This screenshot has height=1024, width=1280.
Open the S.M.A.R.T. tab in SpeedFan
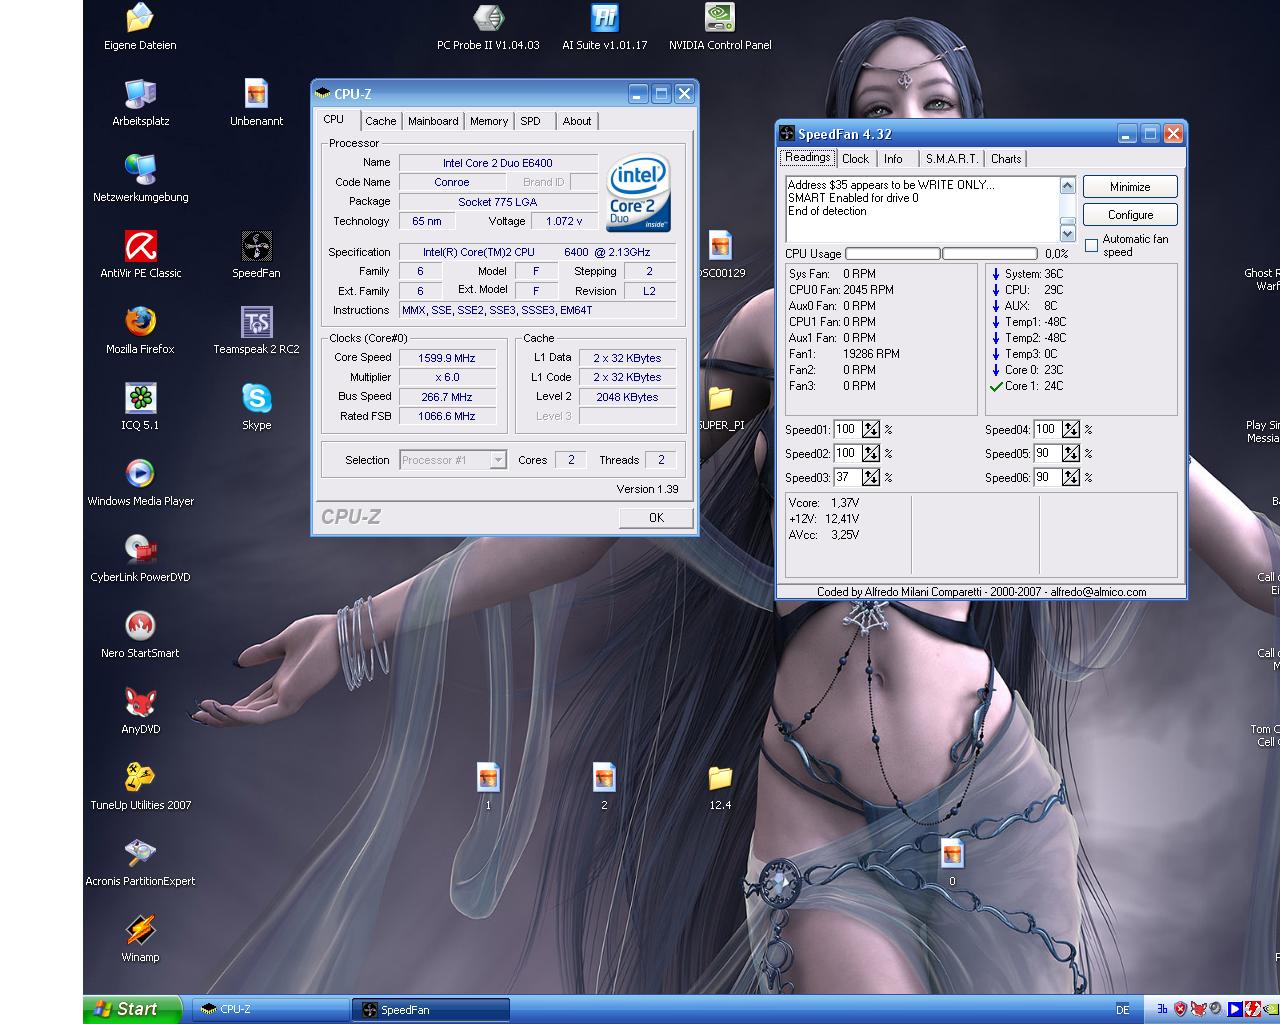click(951, 159)
